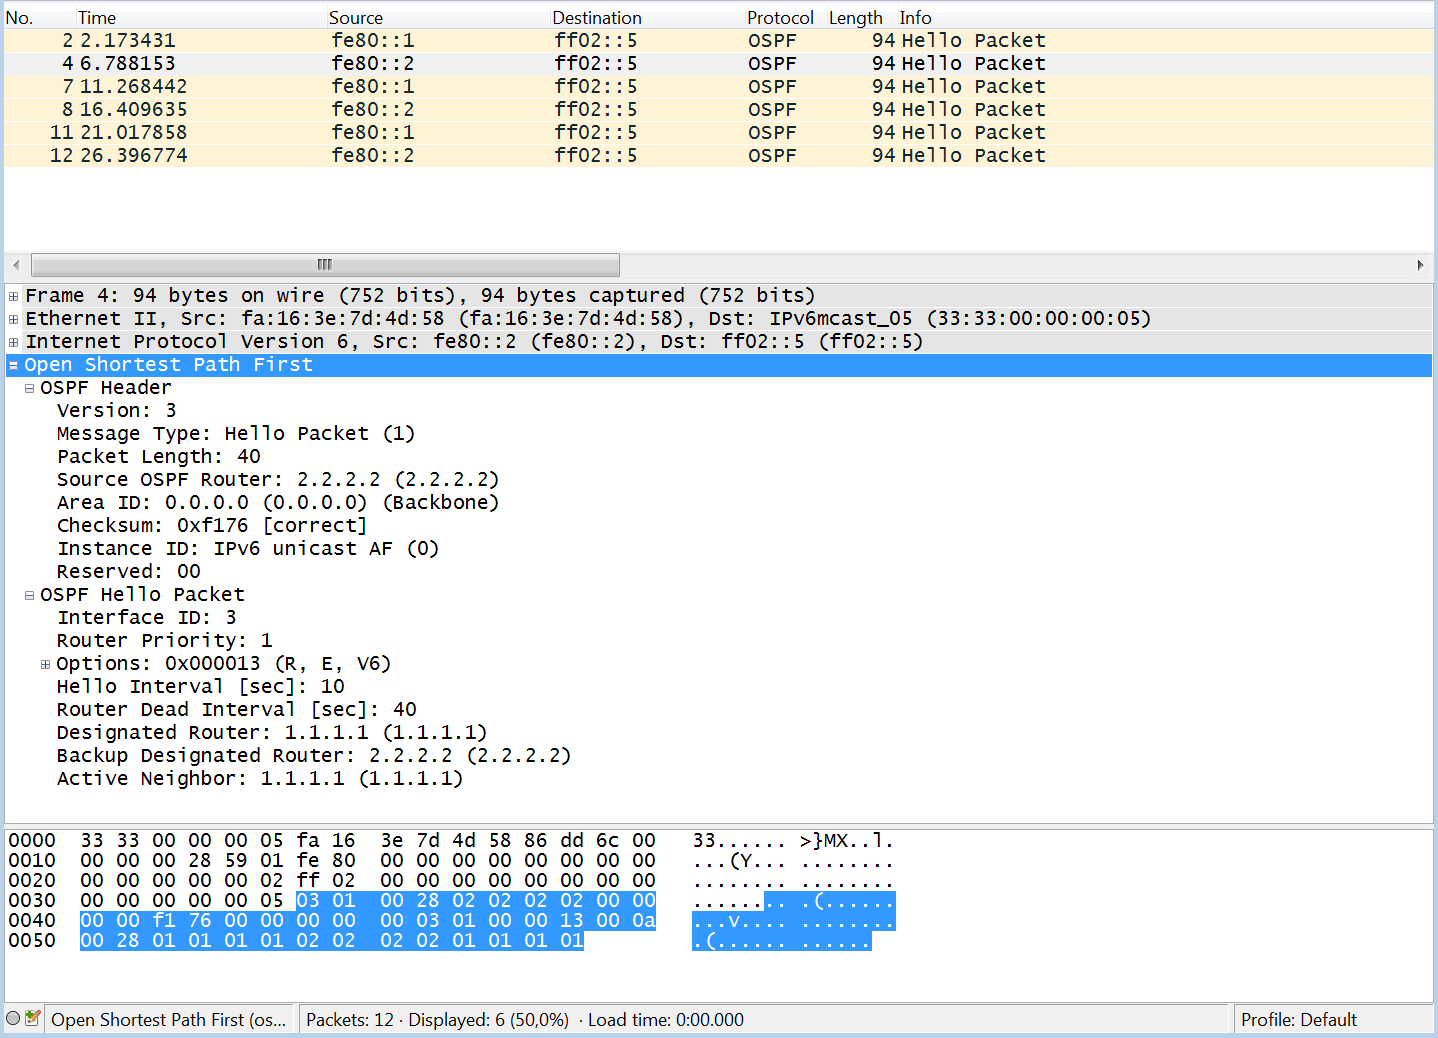Select Packet Length: 40 field
1438x1038 pixels.
click(159, 457)
